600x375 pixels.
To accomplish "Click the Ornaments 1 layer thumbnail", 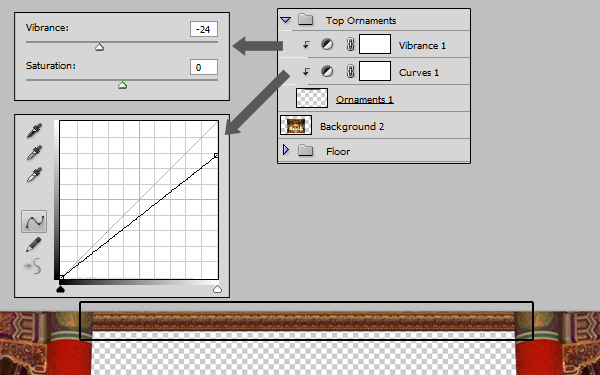I will pyautogui.click(x=312, y=98).
